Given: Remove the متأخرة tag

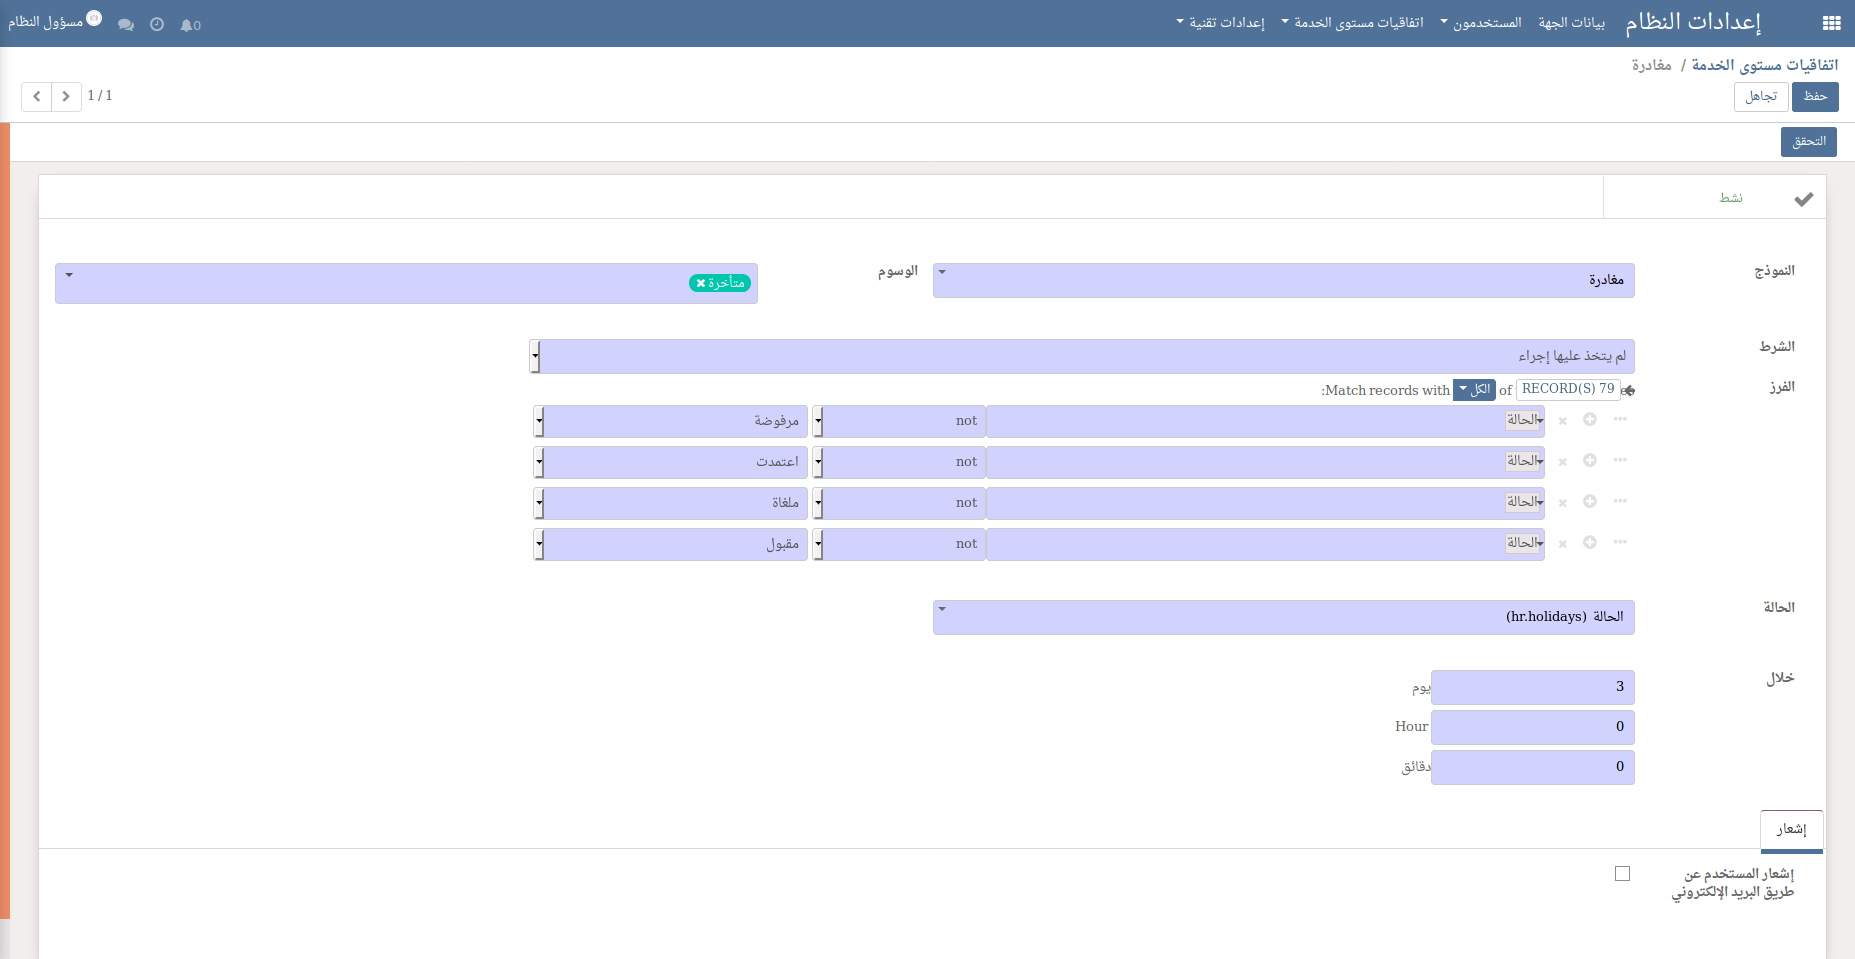Looking at the screenshot, I should (x=701, y=284).
